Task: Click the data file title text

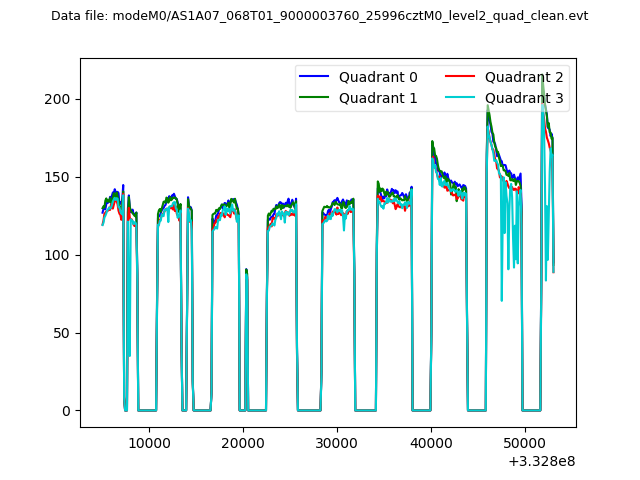Action: [x=319, y=16]
